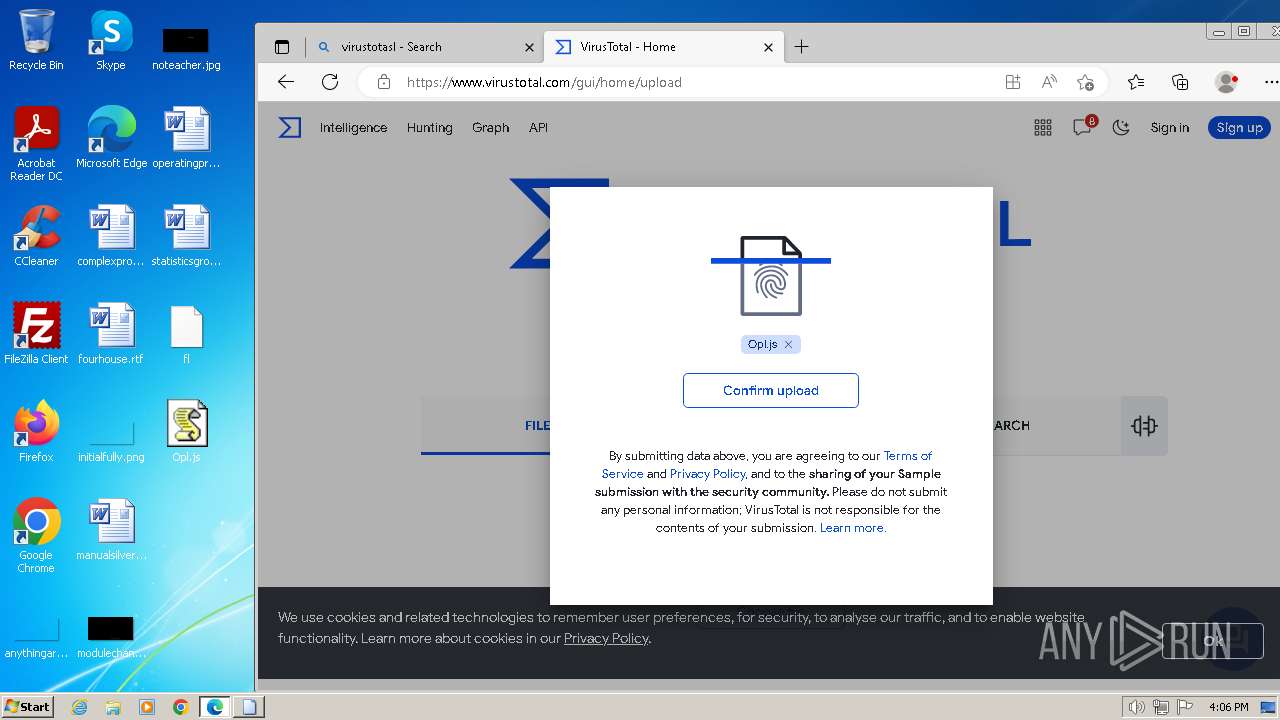Close the VirusTotal - Home tab
The image size is (1280, 720).
coord(768,47)
